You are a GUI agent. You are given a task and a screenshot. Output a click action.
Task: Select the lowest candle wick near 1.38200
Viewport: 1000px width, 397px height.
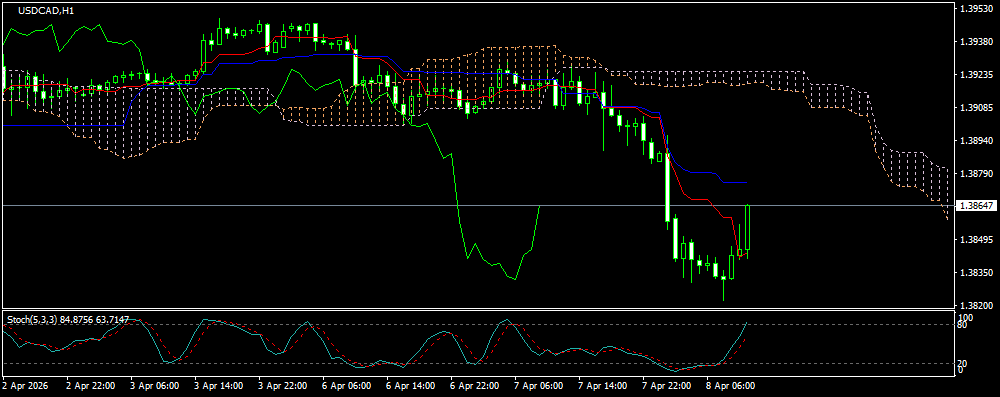(x=724, y=290)
